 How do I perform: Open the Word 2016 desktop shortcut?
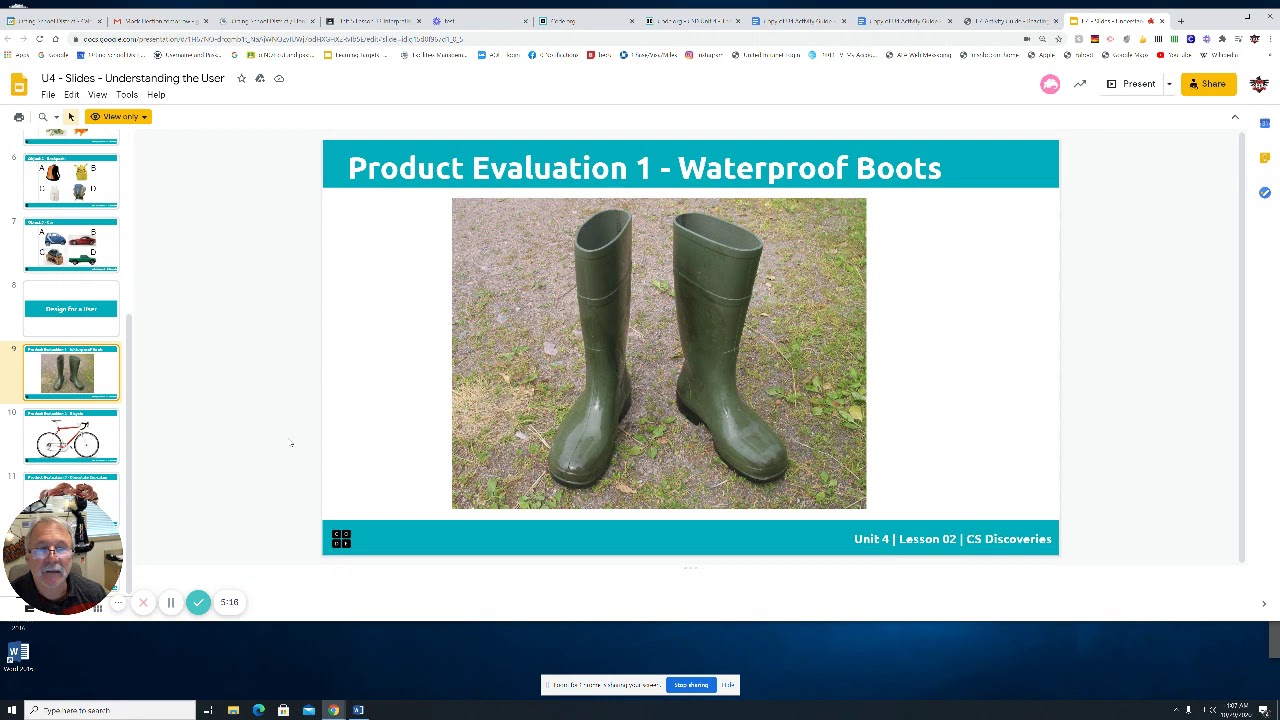(x=18, y=658)
